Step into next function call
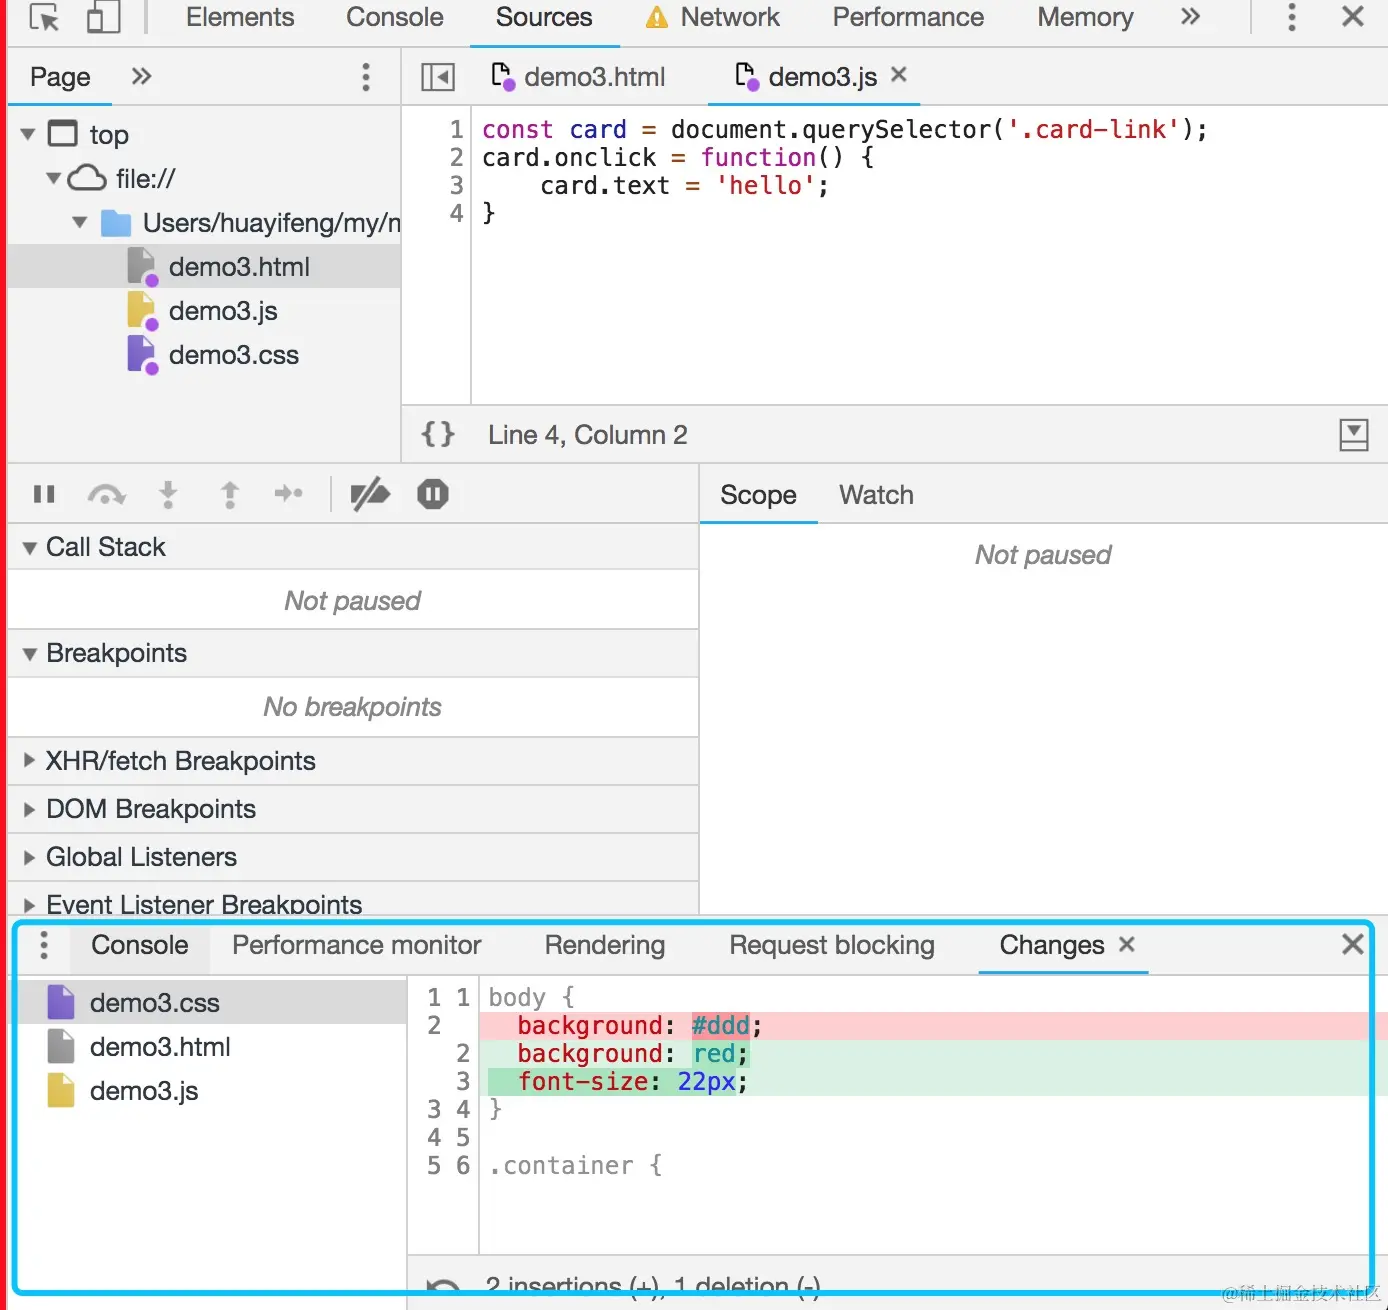The height and width of the screenshot is (1310, 1388). click(x=168, y=494)
